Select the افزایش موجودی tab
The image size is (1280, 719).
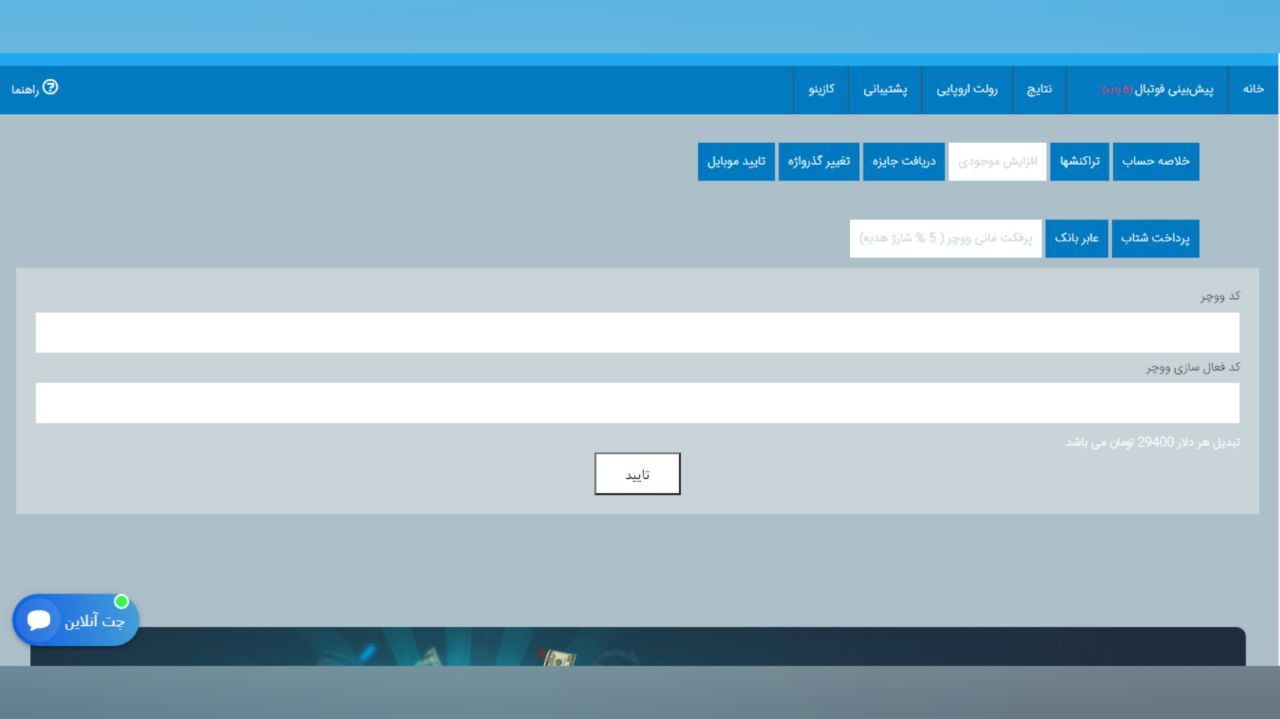(997, 161)
